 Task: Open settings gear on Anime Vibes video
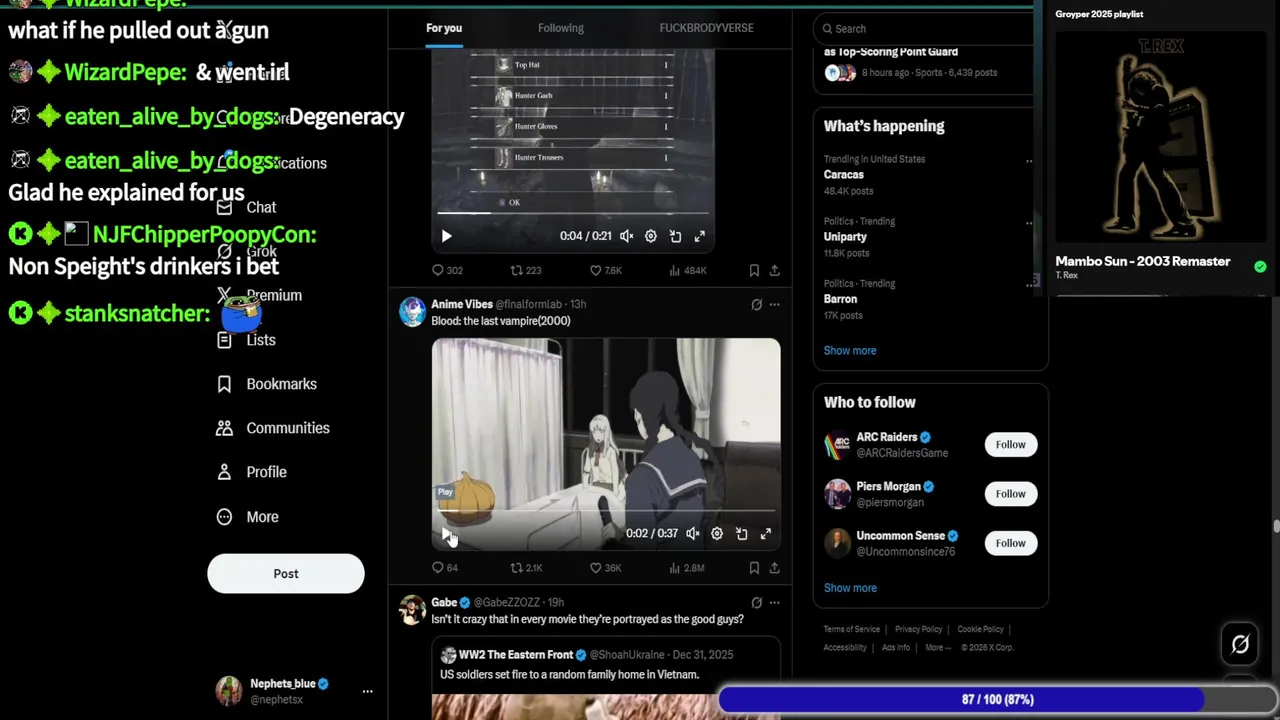coord(717,534)
